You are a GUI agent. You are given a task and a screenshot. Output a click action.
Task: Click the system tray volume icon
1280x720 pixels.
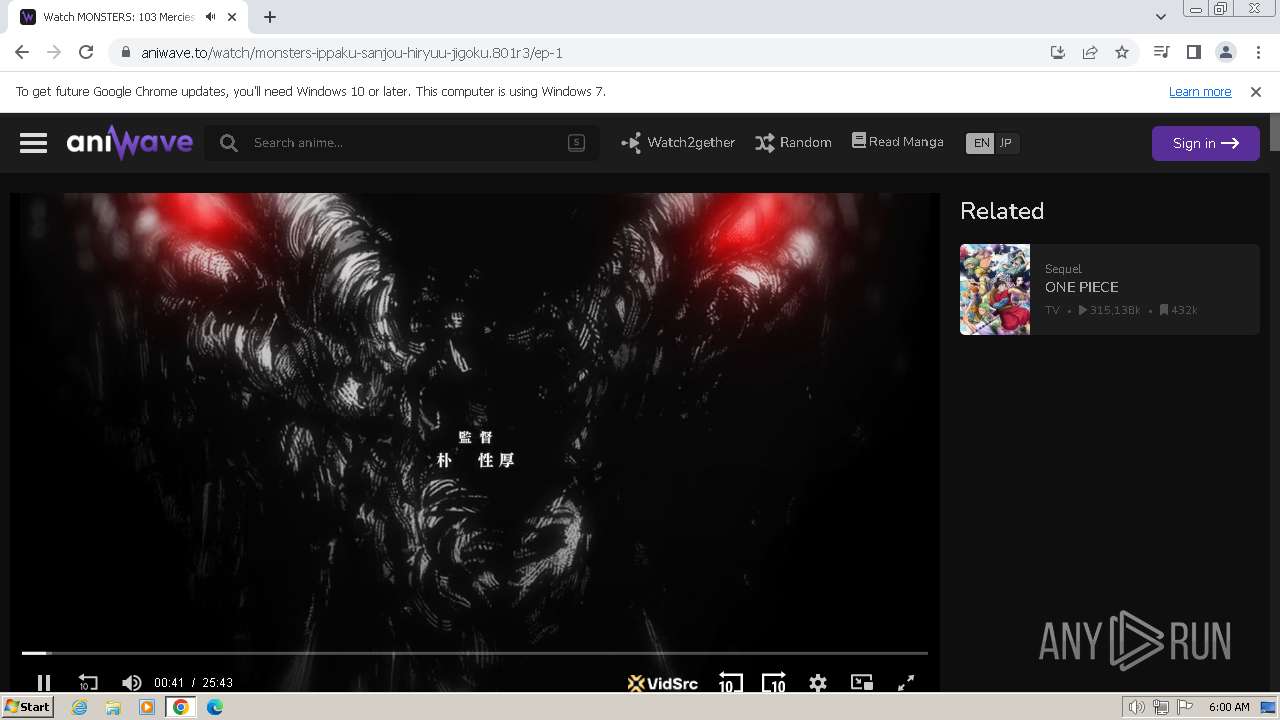(x=1137, y=707)
